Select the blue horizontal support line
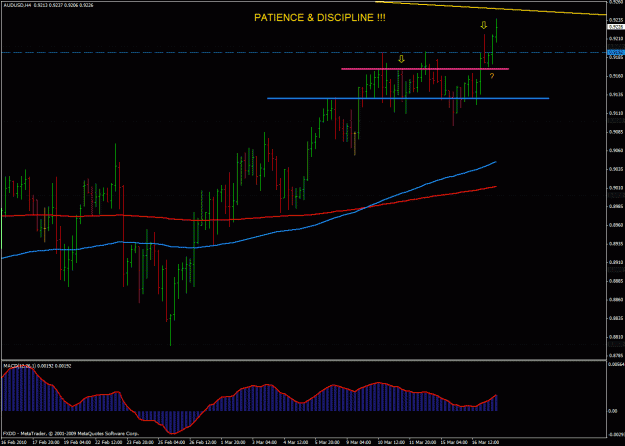The image size is (625, 446). click(408, 98)
